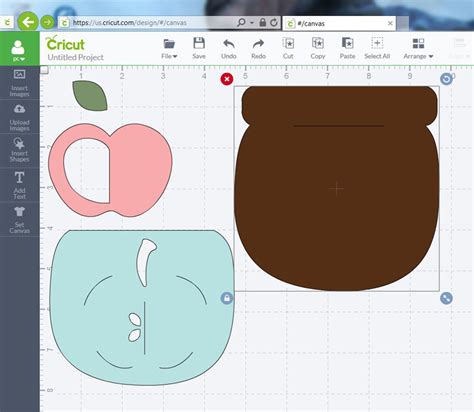Go back with the browser back arrow
Screen dimensions: 474x412
pyautogui.click(x=28, y=22)
